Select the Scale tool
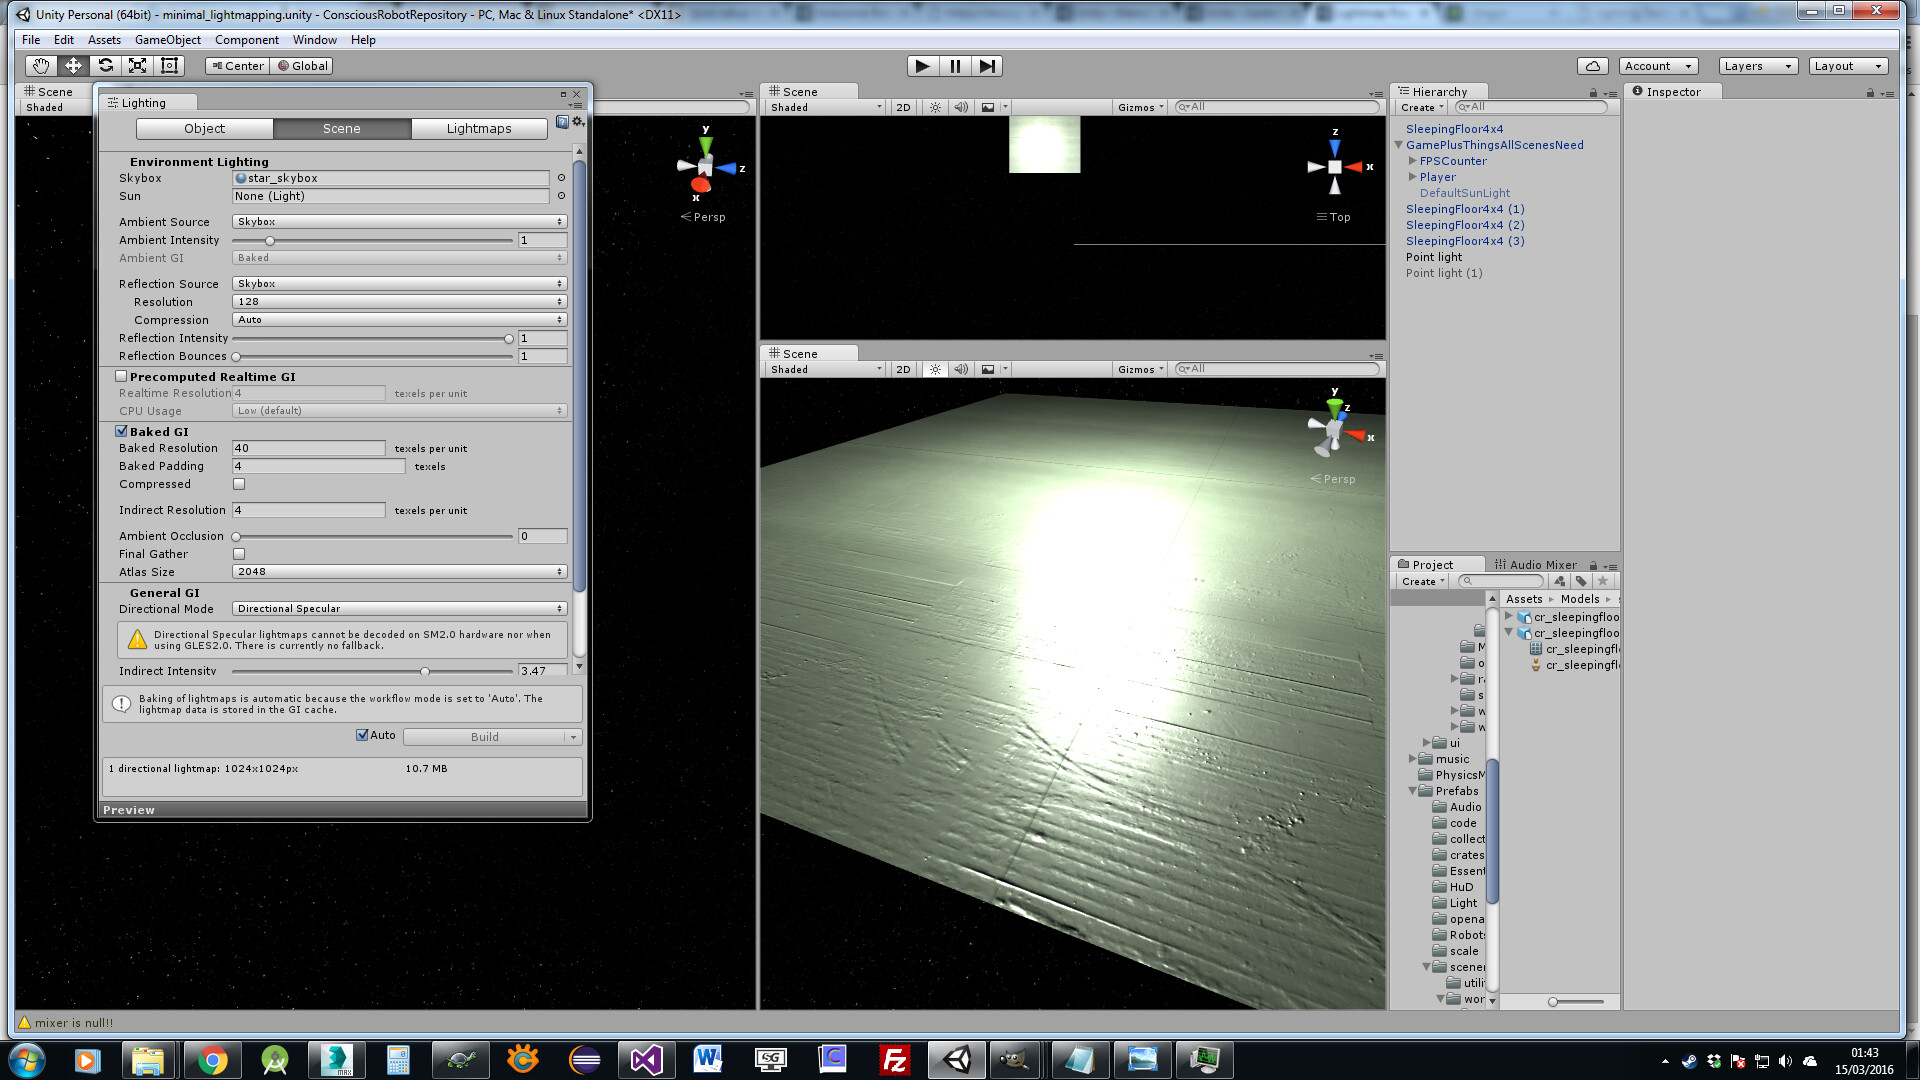1920x1080 pixels. click(x=137, y=66)
